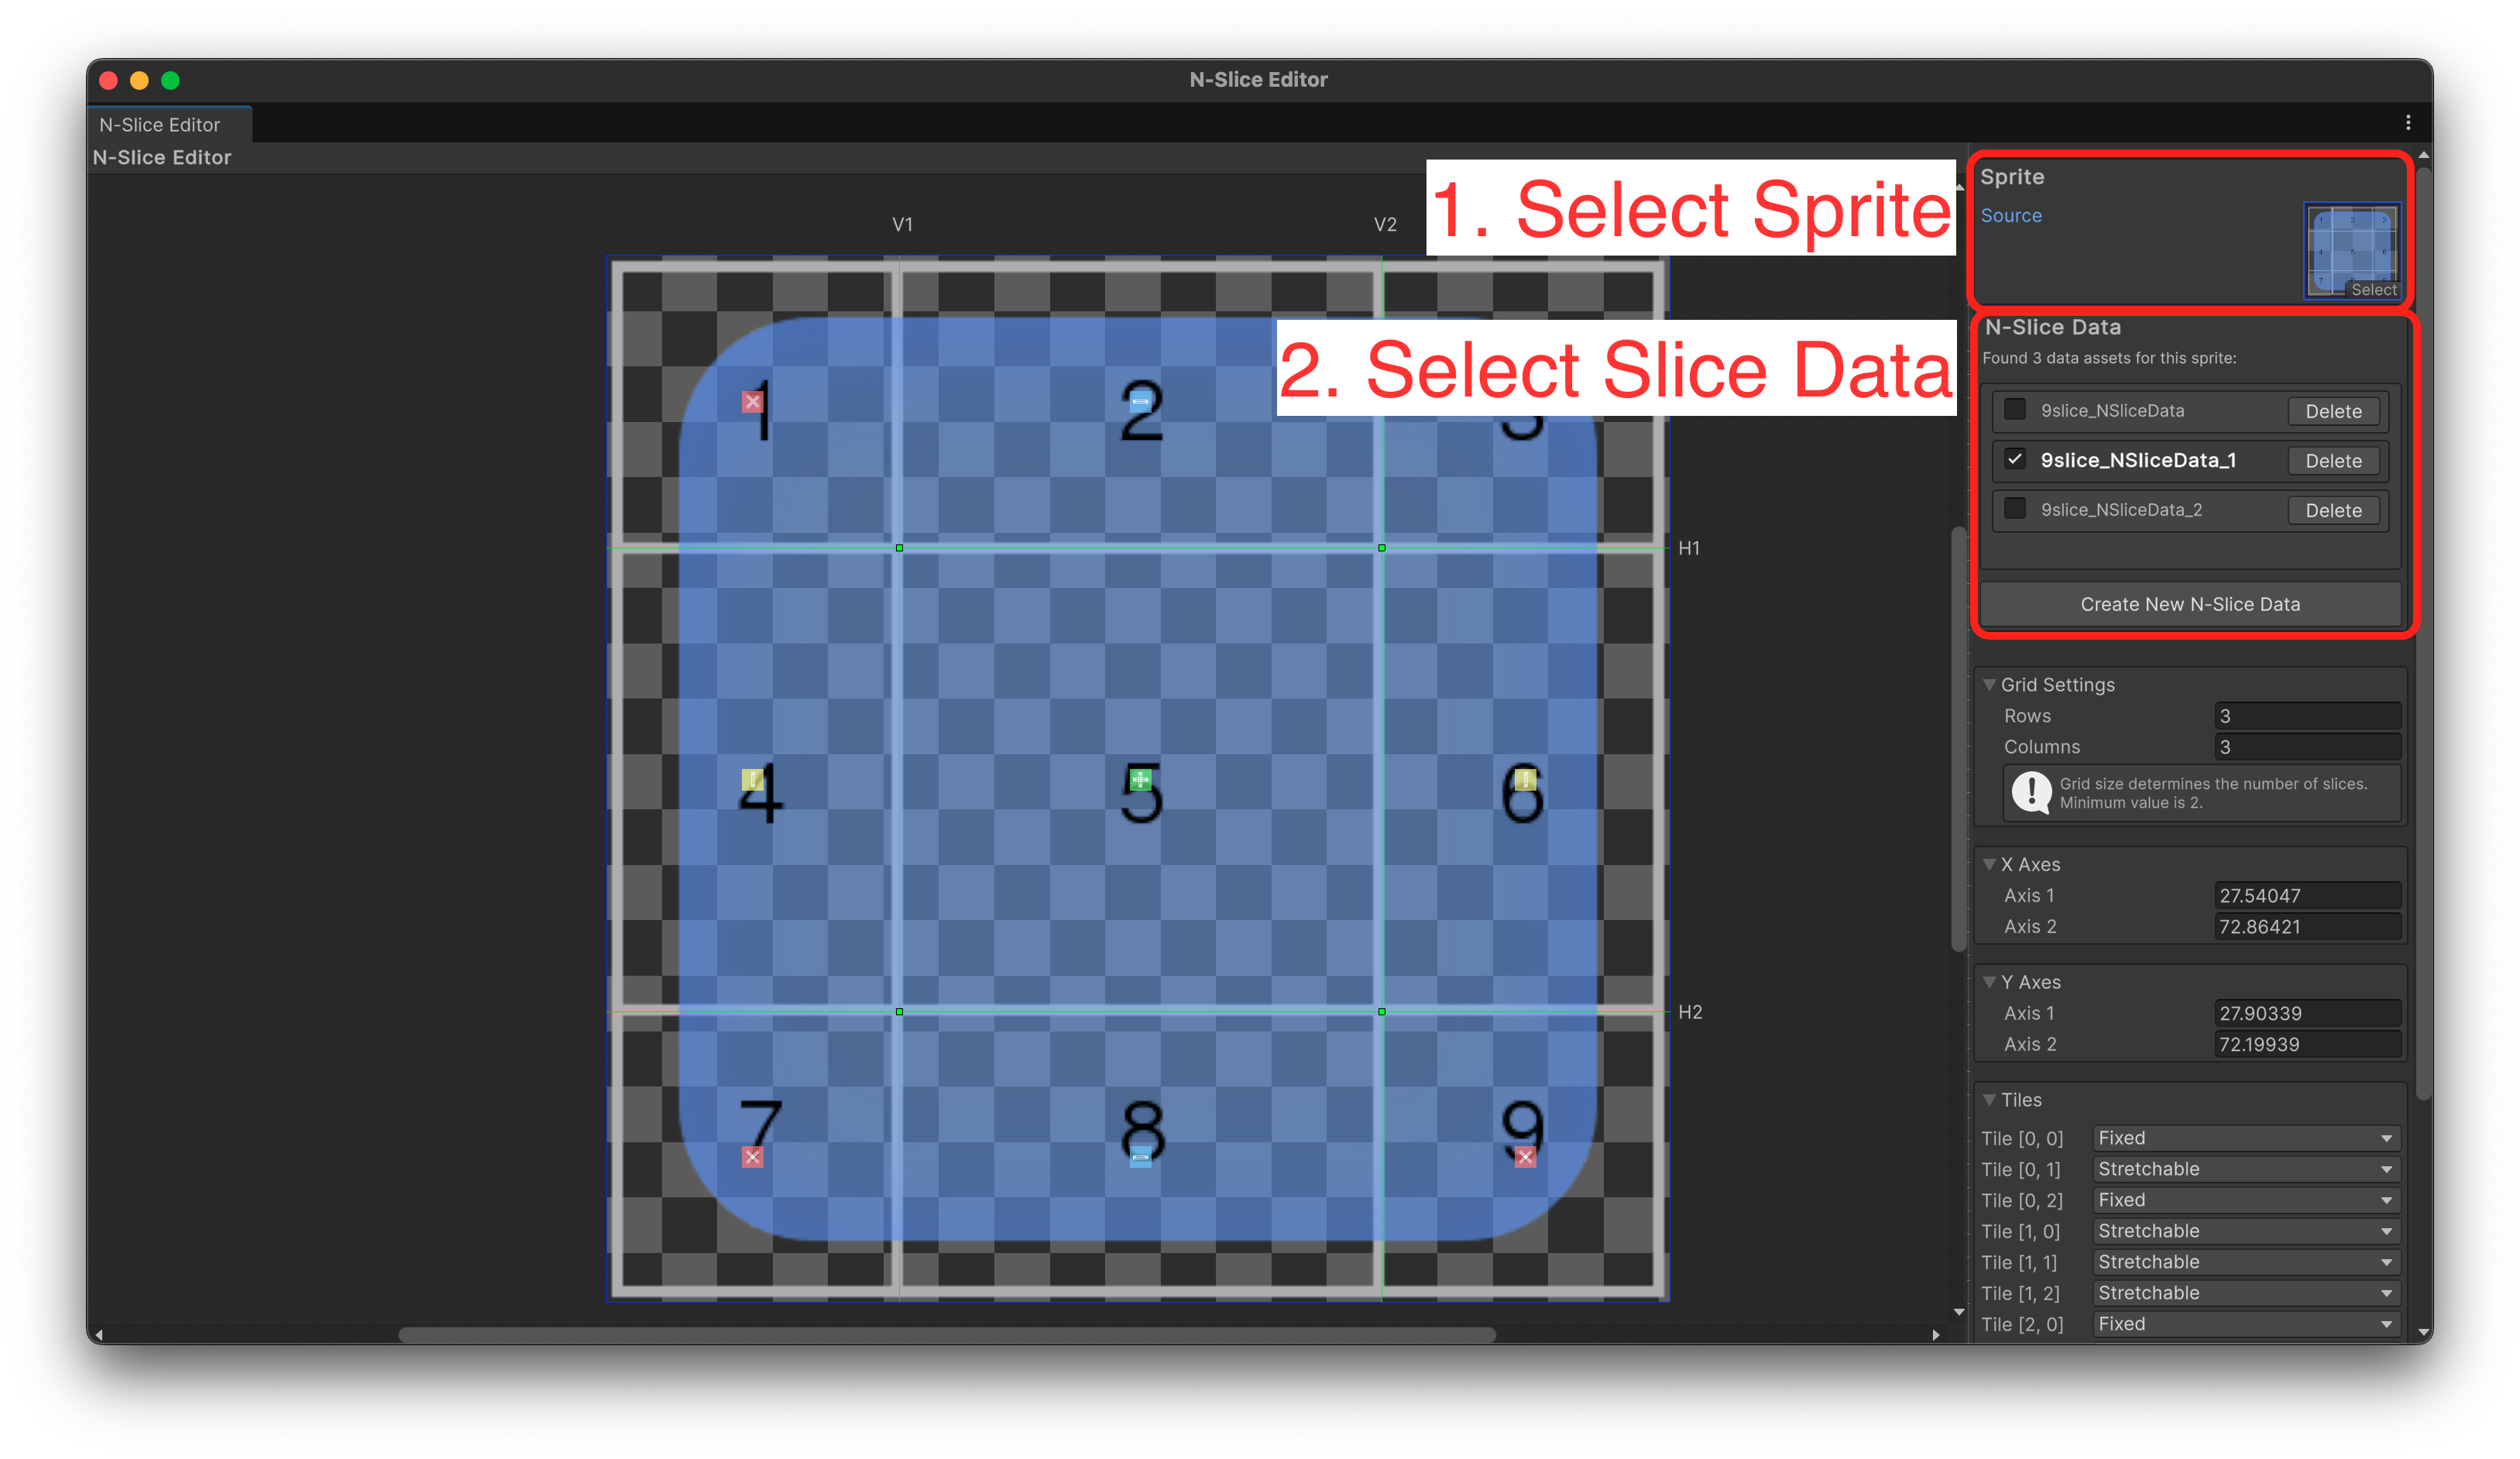Click the Source label link

coord(2011,216)
